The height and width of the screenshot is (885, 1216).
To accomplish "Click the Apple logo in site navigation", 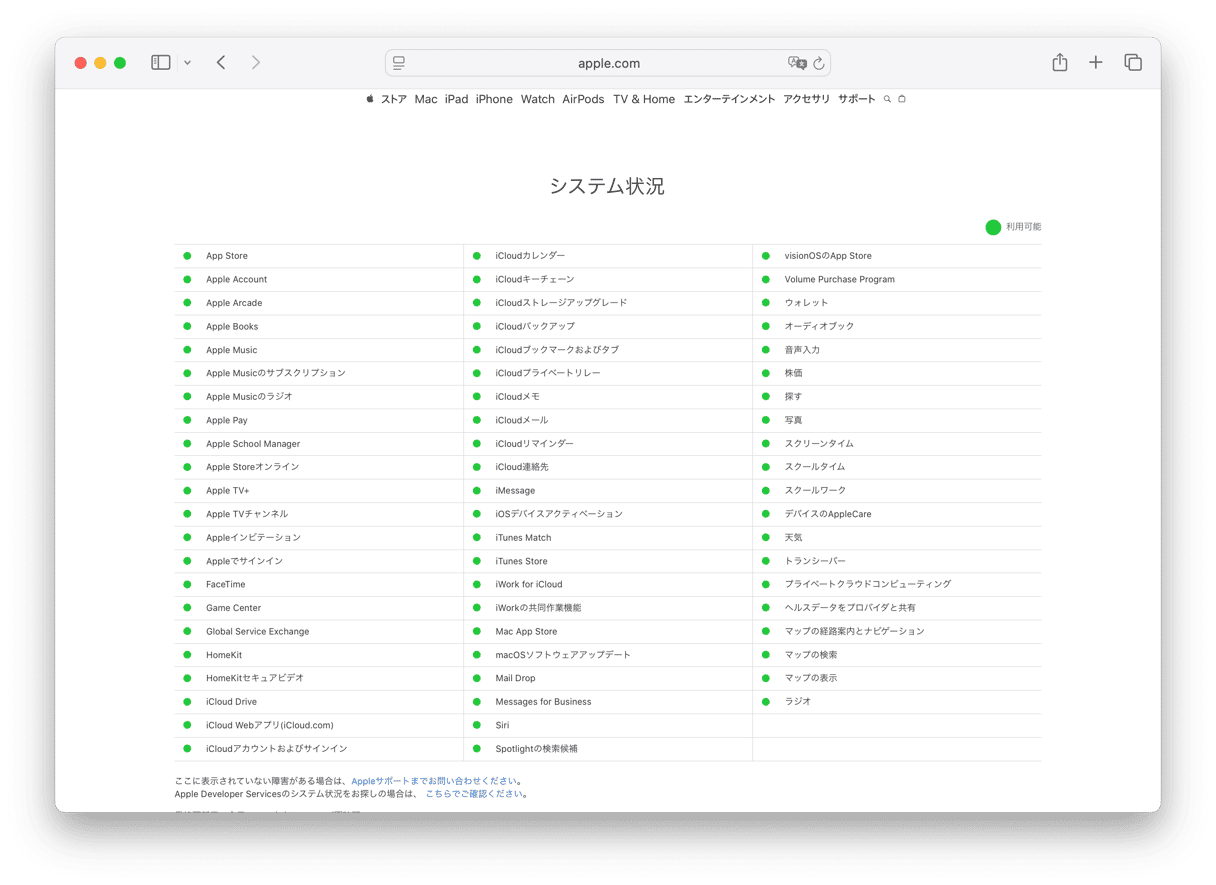I will click(369, 99).
